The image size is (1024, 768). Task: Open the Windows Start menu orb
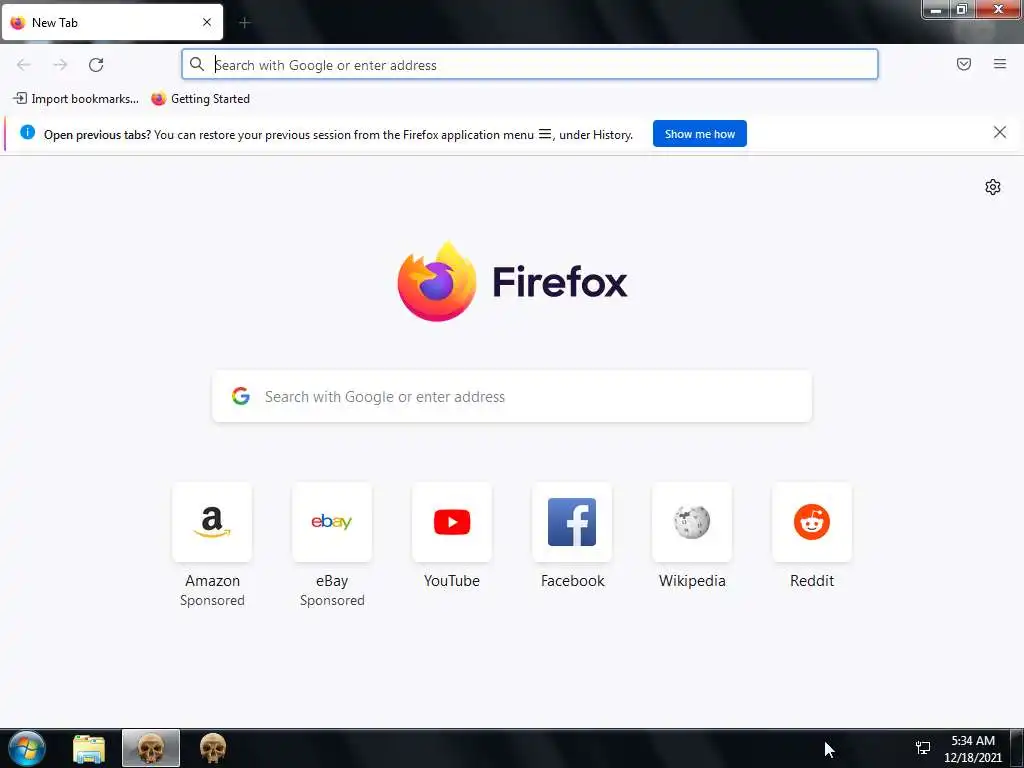[27, 748]
